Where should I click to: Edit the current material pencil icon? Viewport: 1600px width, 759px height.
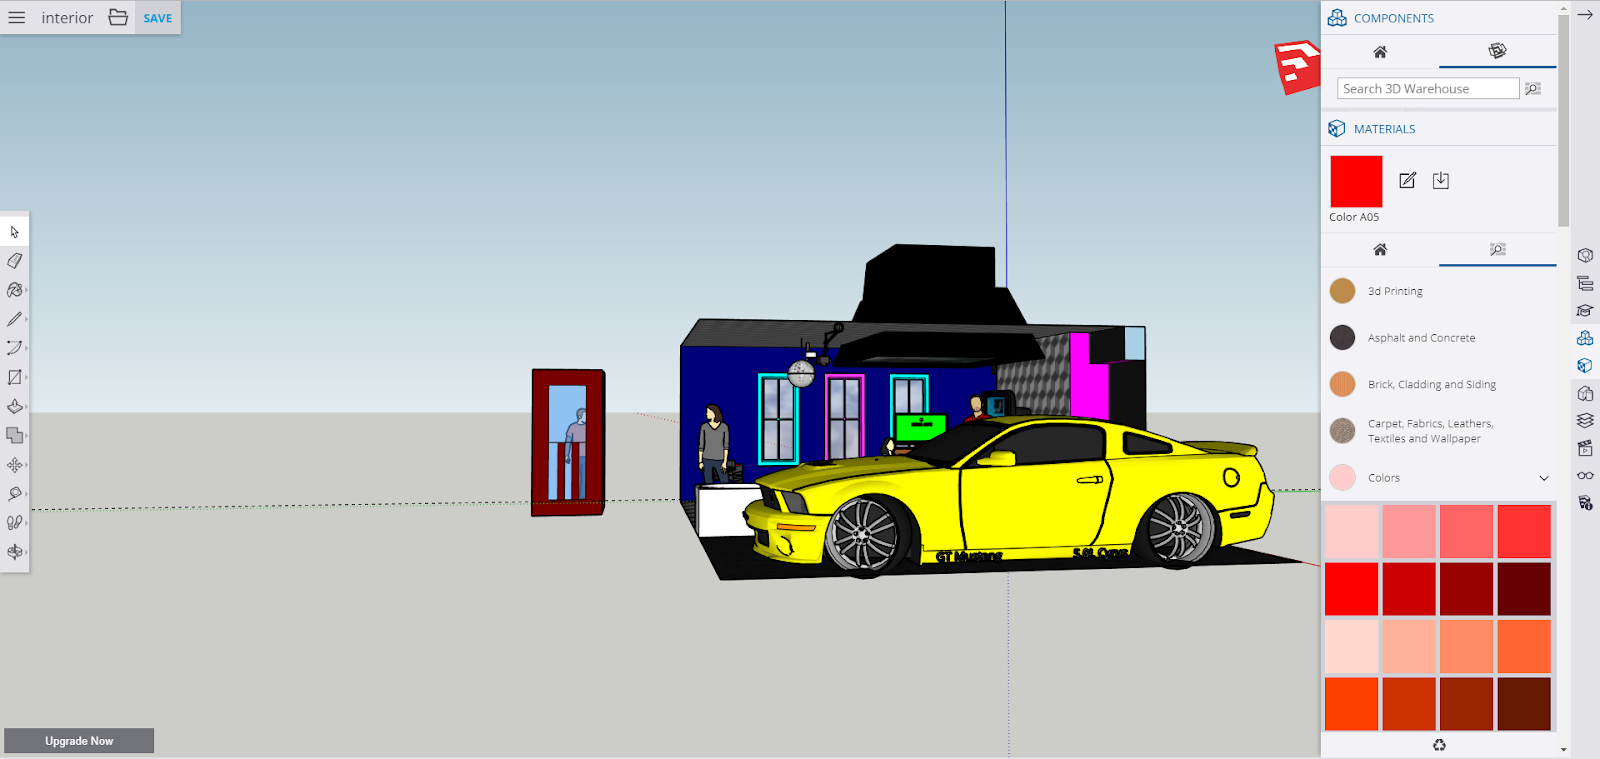pyautogui.click(x=1408, y=180)
